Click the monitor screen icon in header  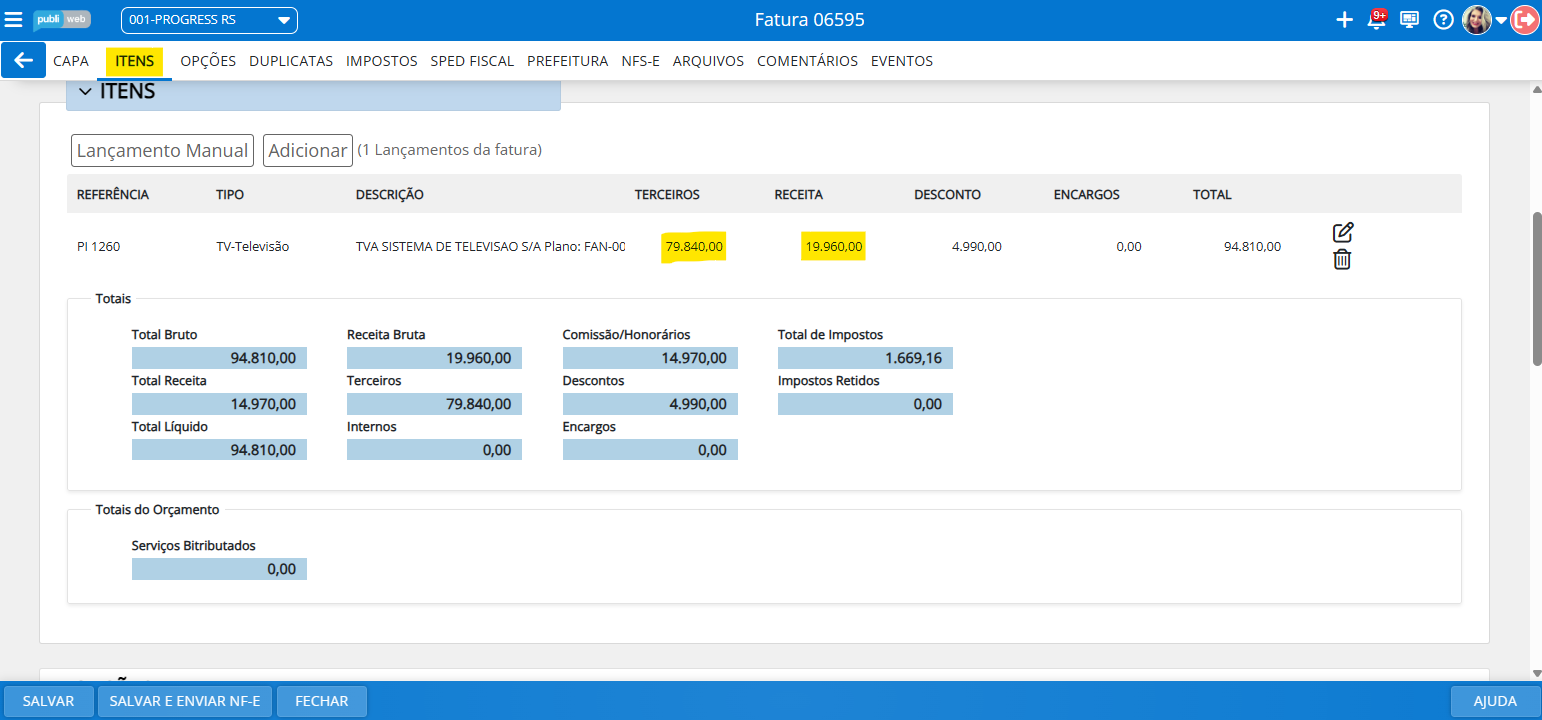[x=1410, y=20]
